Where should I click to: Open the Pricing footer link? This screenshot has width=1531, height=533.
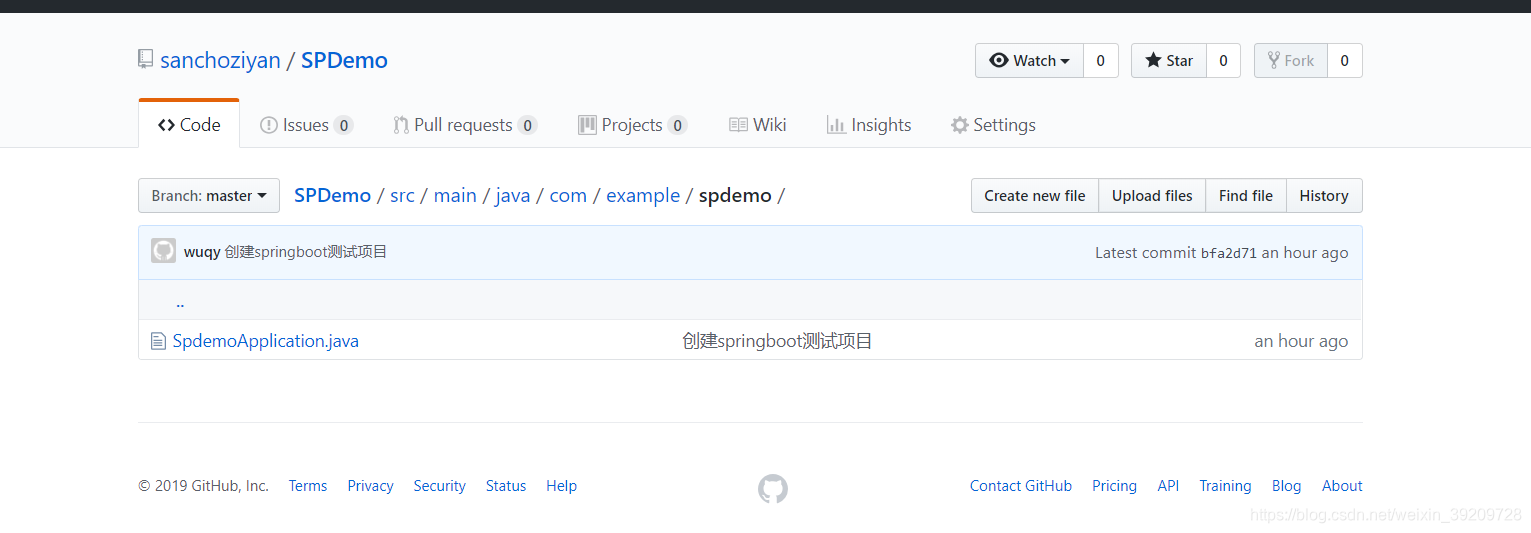pyautogui.click(x=1114, y=486)
